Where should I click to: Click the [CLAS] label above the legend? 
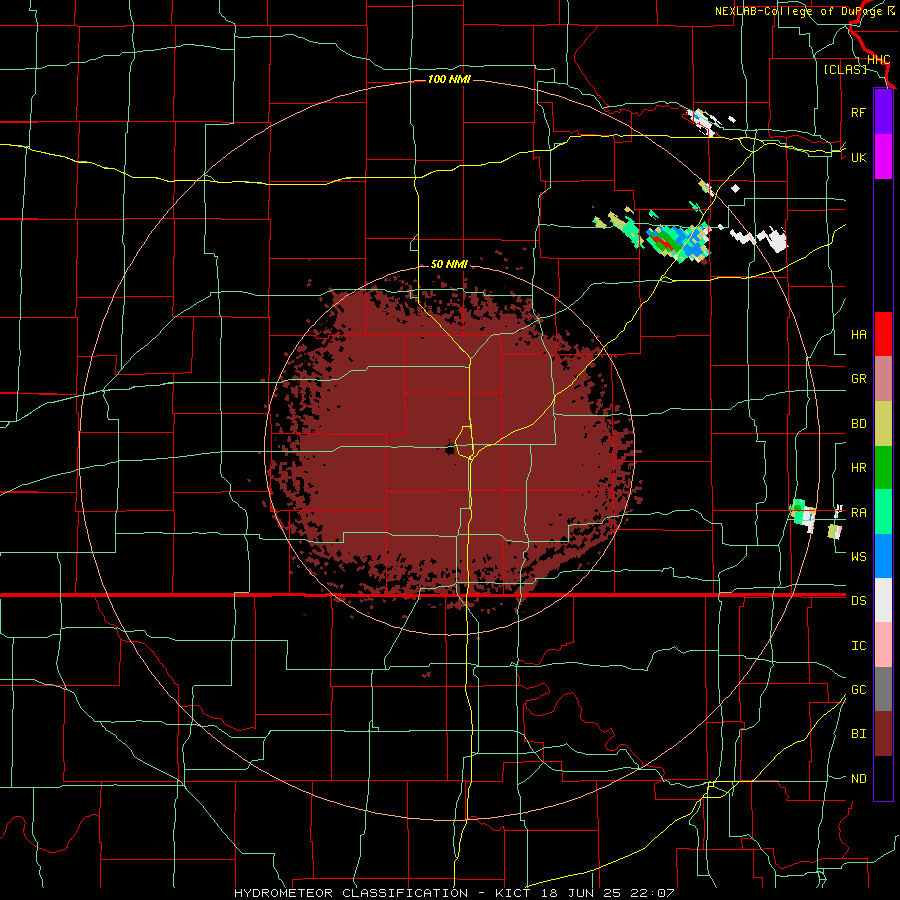tap(845, 69)
